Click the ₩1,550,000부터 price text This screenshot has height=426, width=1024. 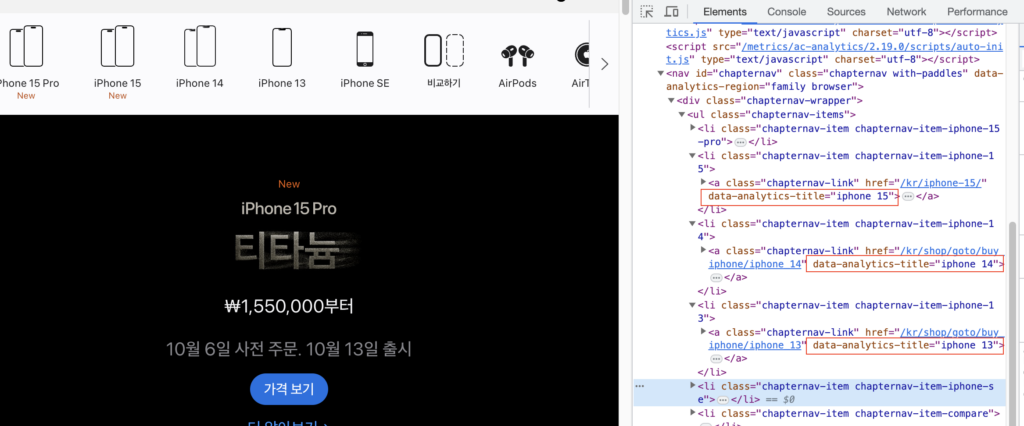pos(289,306)
